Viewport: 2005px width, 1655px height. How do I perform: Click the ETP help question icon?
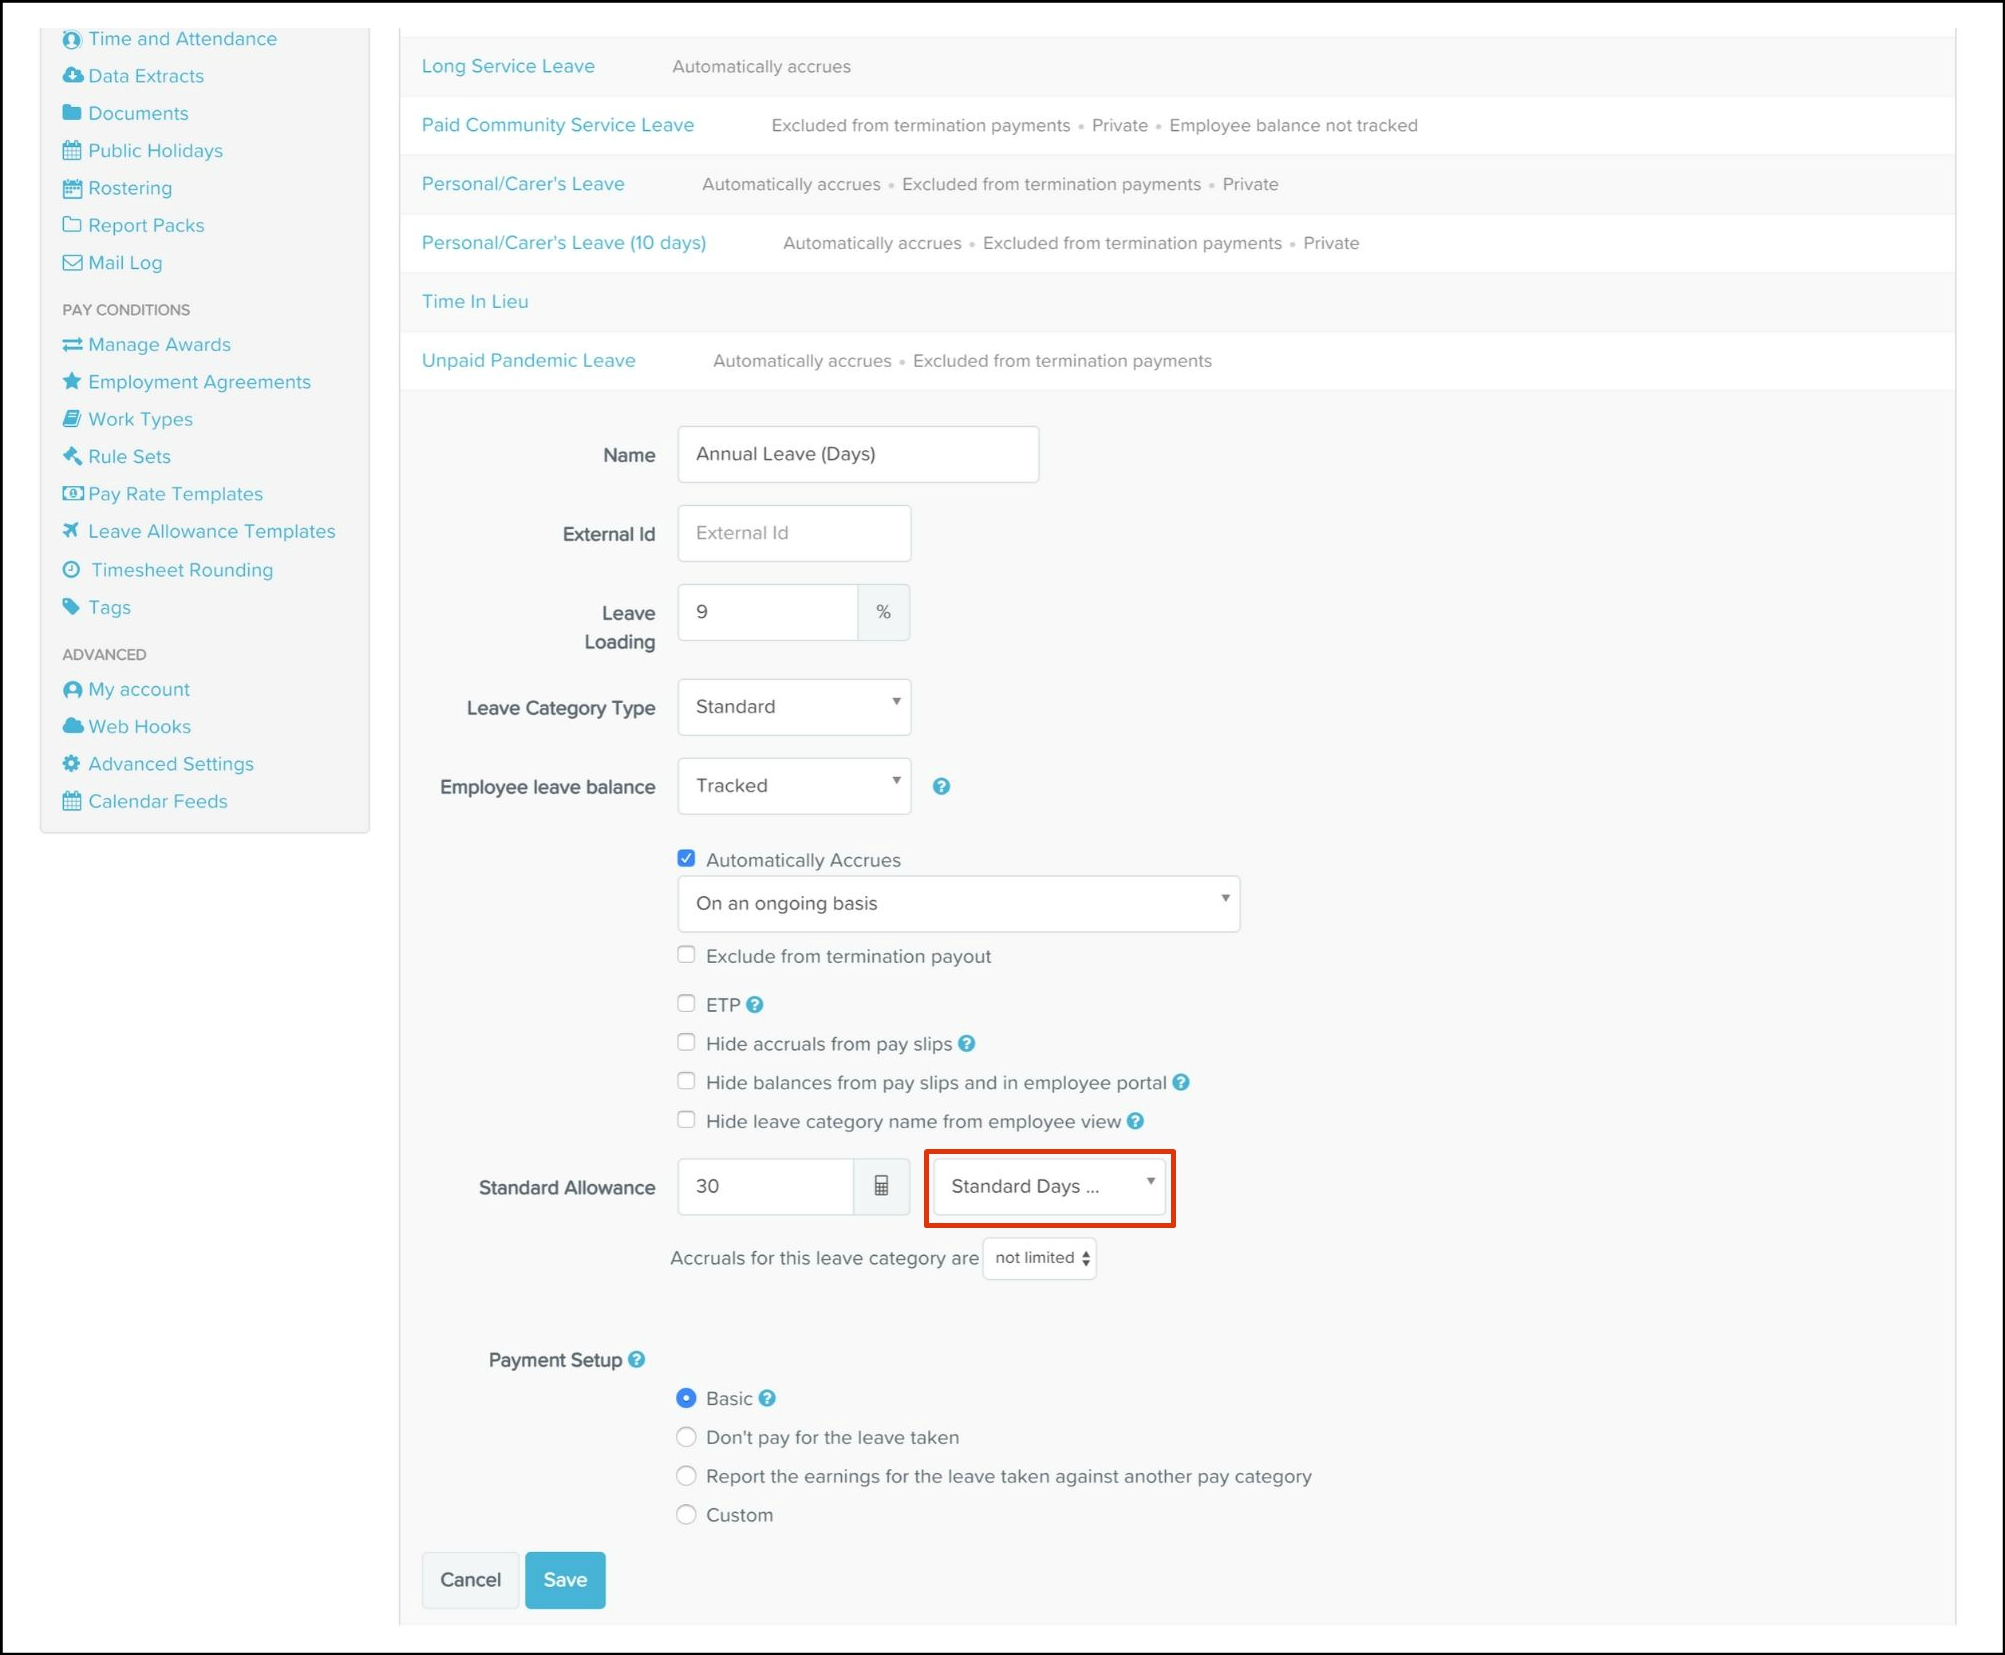tap(755, 1004)
